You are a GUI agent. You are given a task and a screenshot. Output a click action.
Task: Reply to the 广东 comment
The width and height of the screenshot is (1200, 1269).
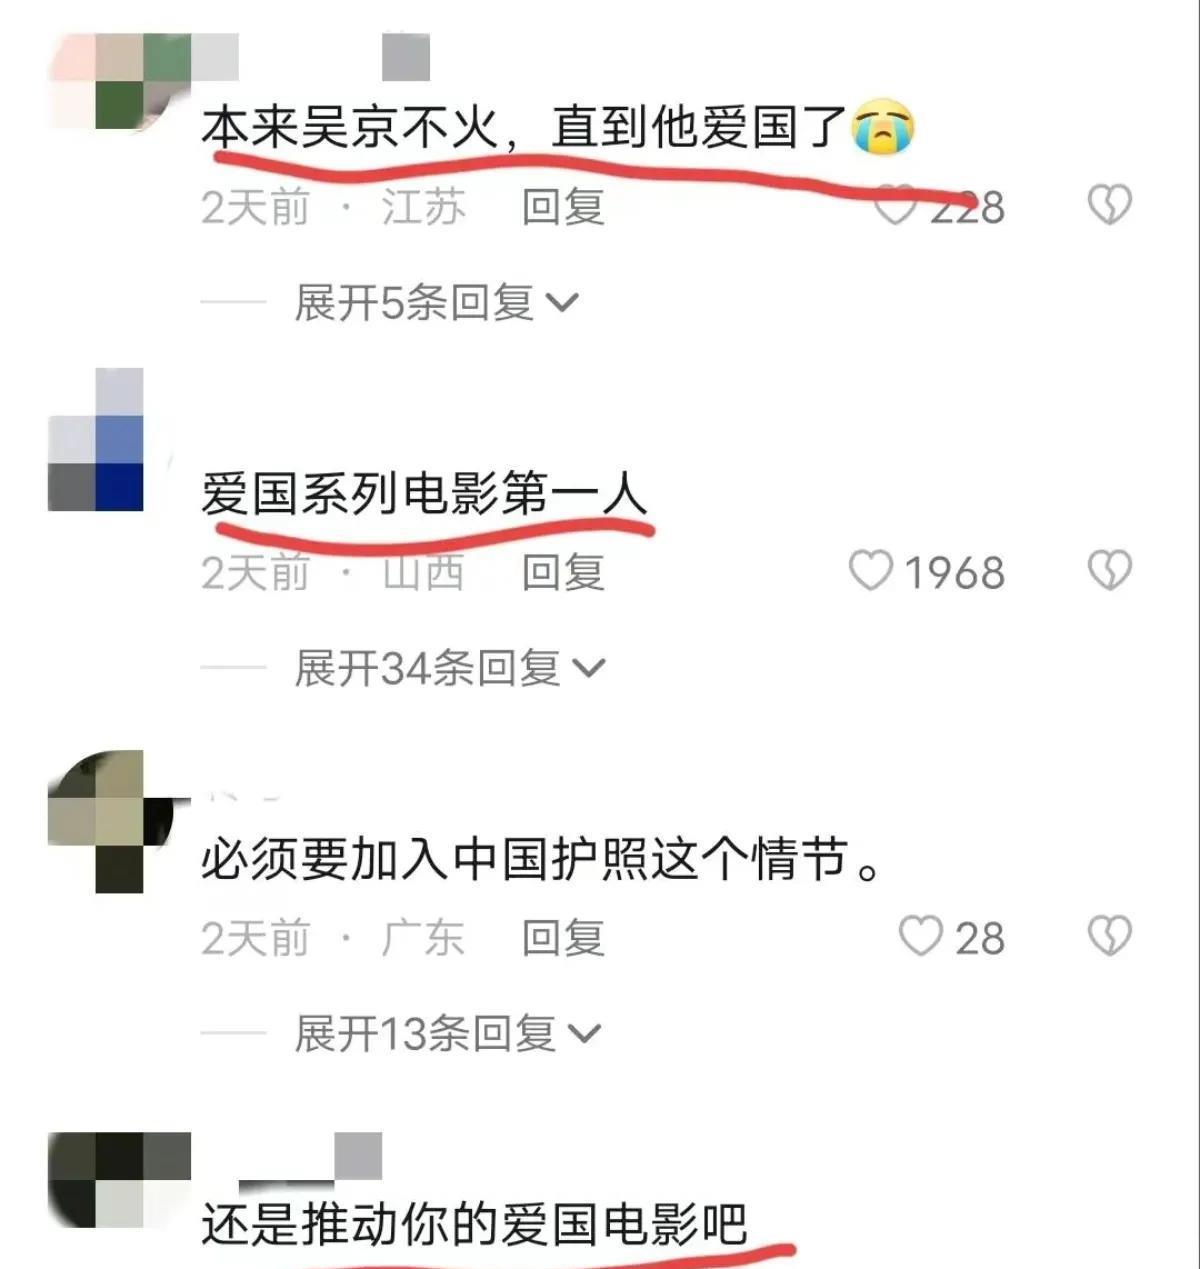[x=563, y=938]
